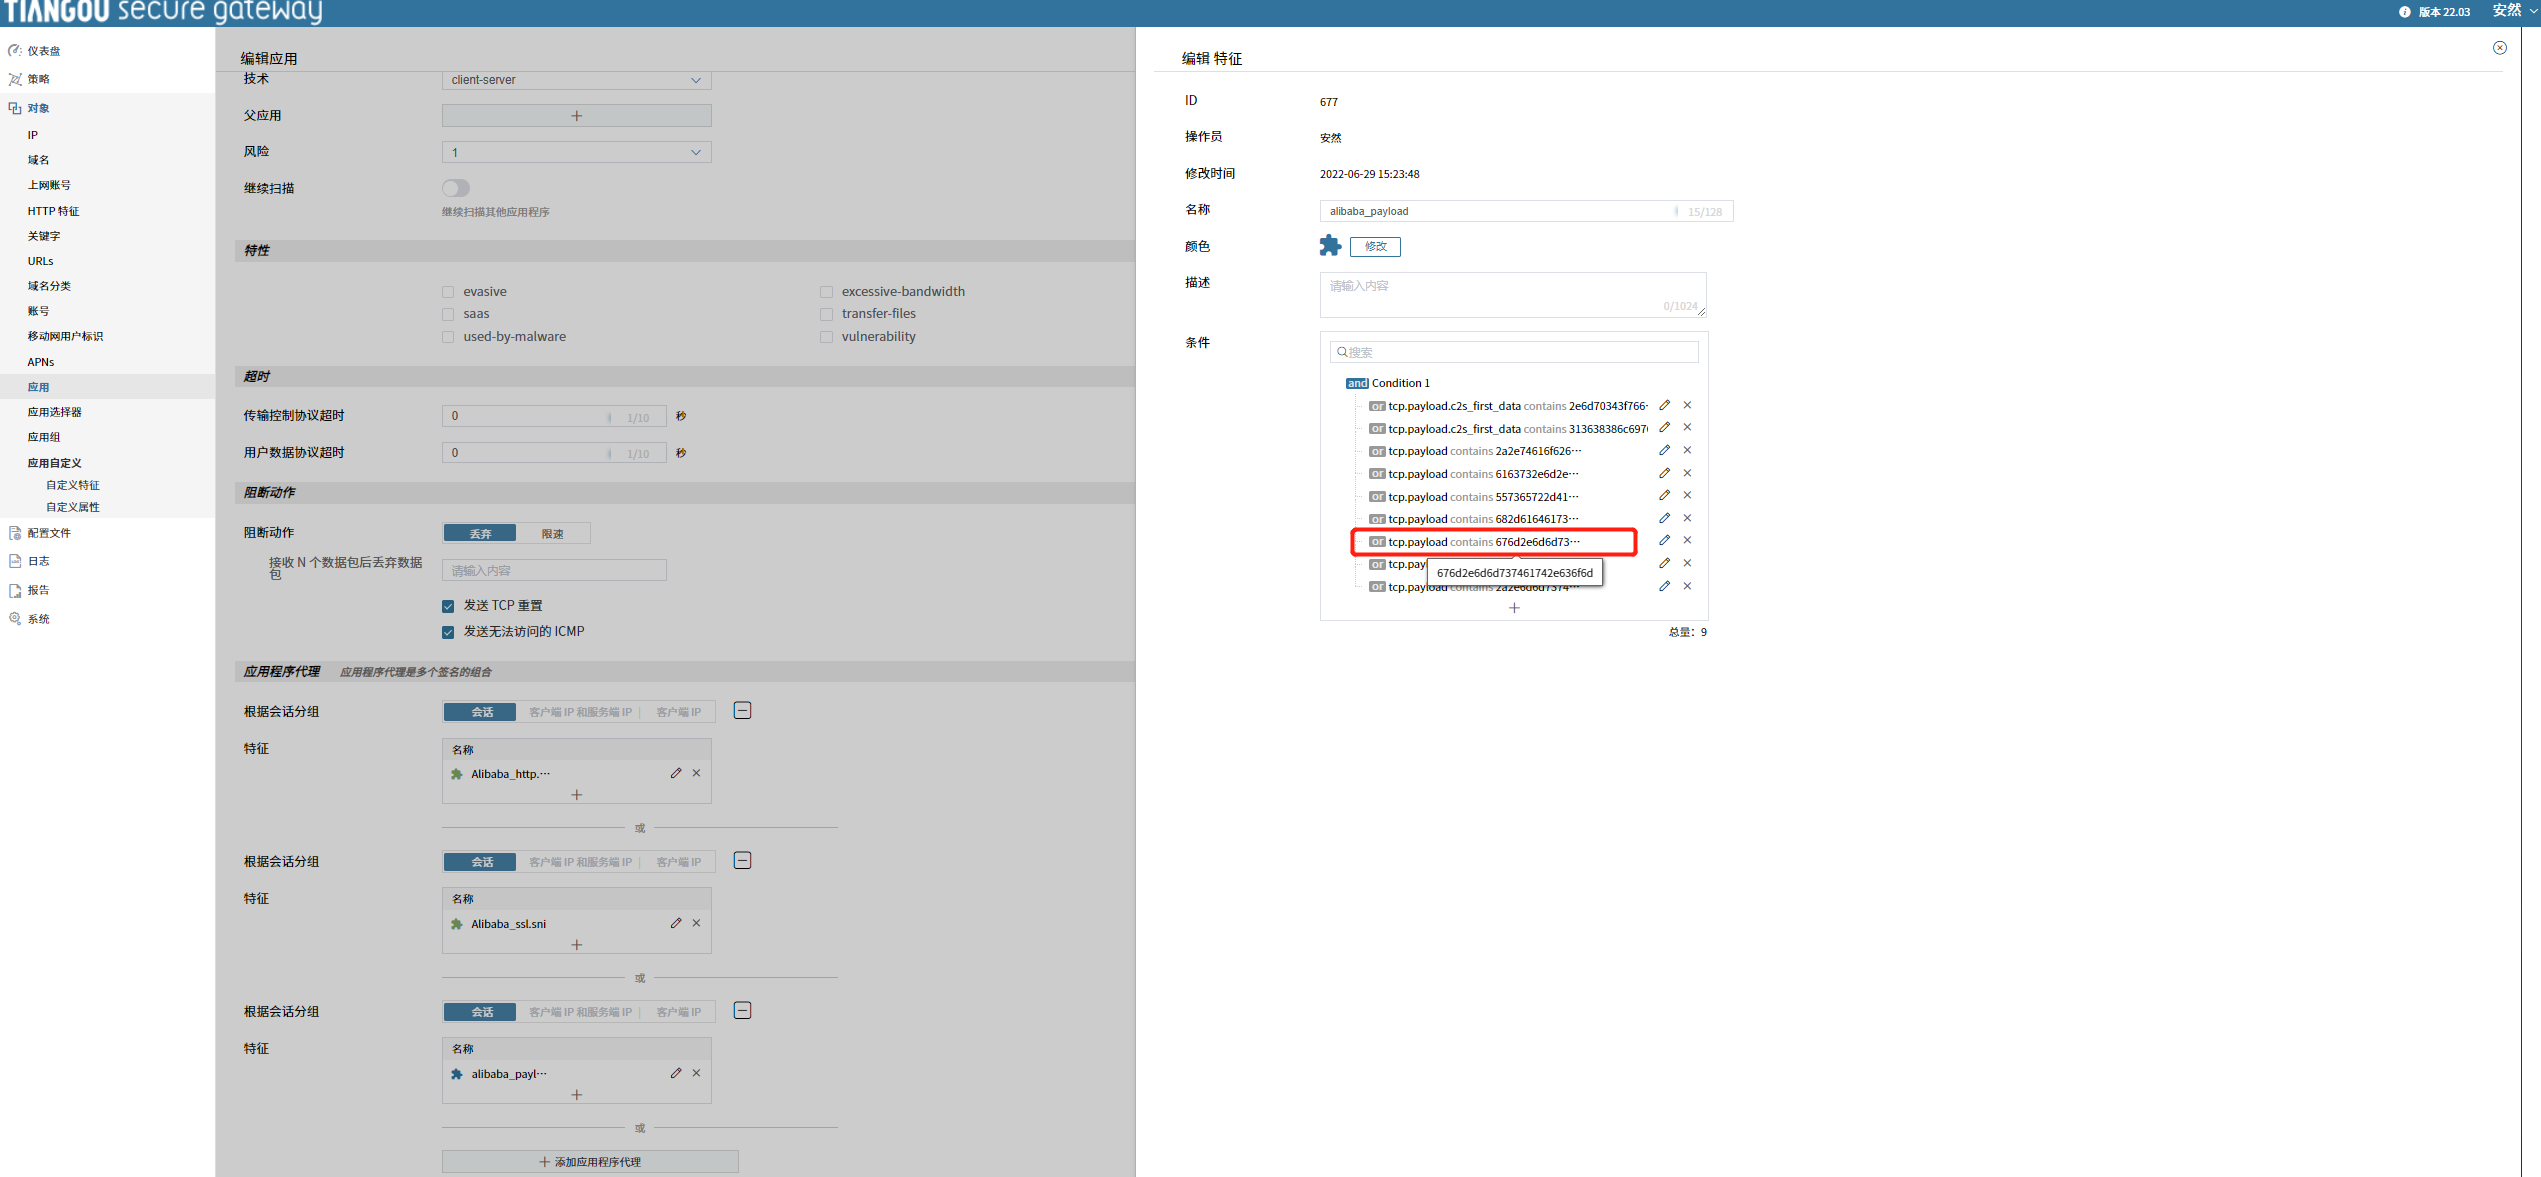Screen dimensions: 2541x1177
Task: Open the client-server technology dropdown
Action: 576,80
